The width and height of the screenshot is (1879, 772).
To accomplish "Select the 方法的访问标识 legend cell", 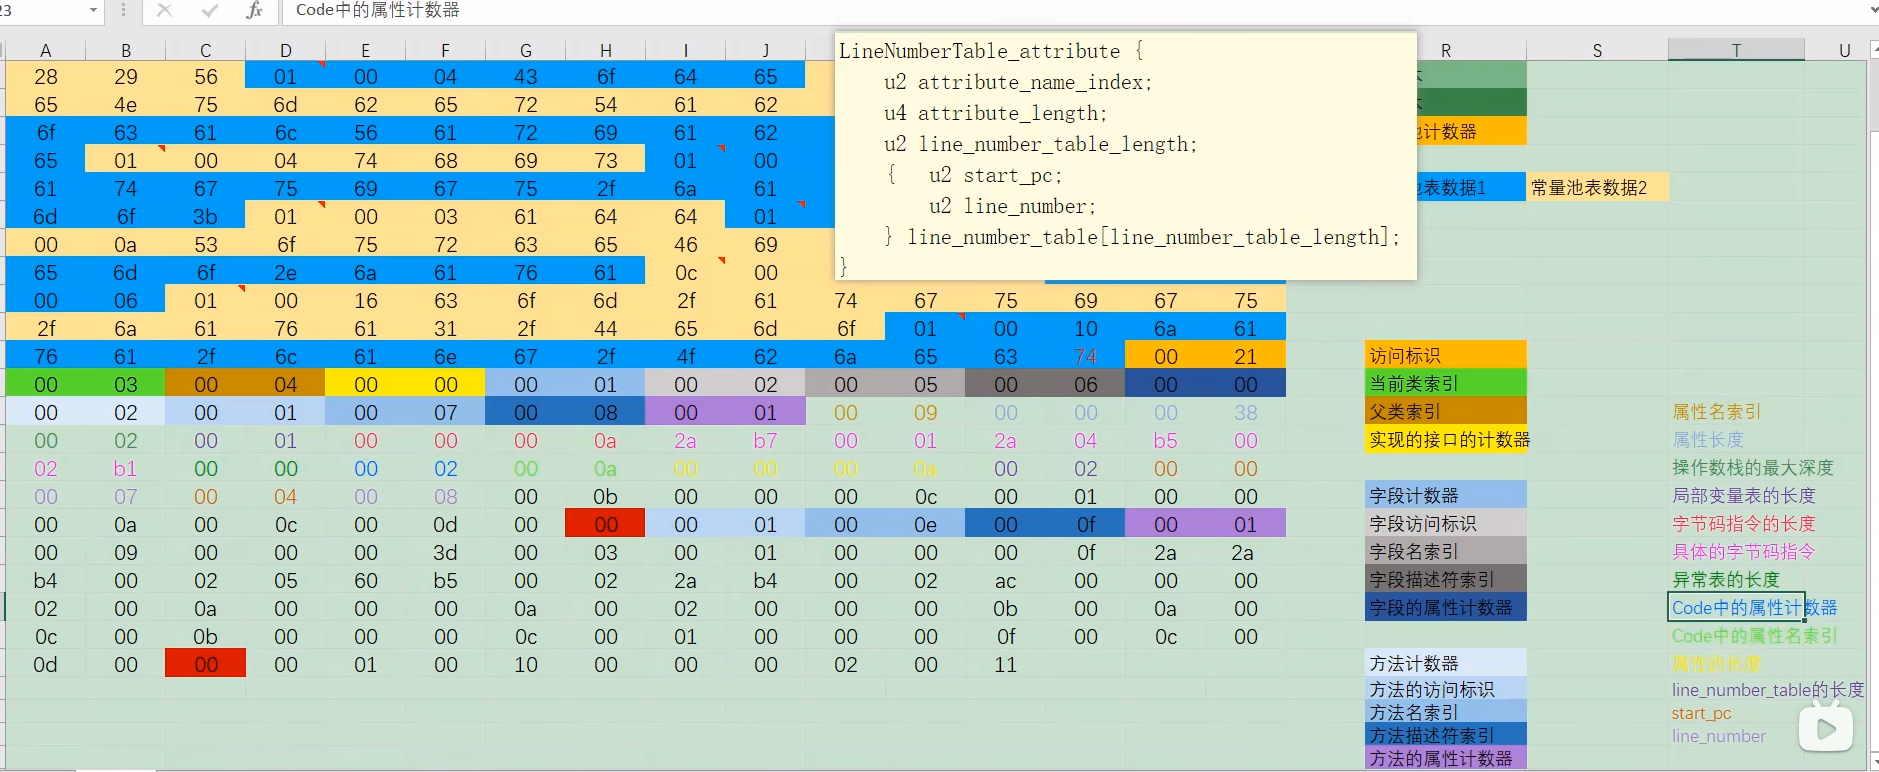I will [1446, 688].
